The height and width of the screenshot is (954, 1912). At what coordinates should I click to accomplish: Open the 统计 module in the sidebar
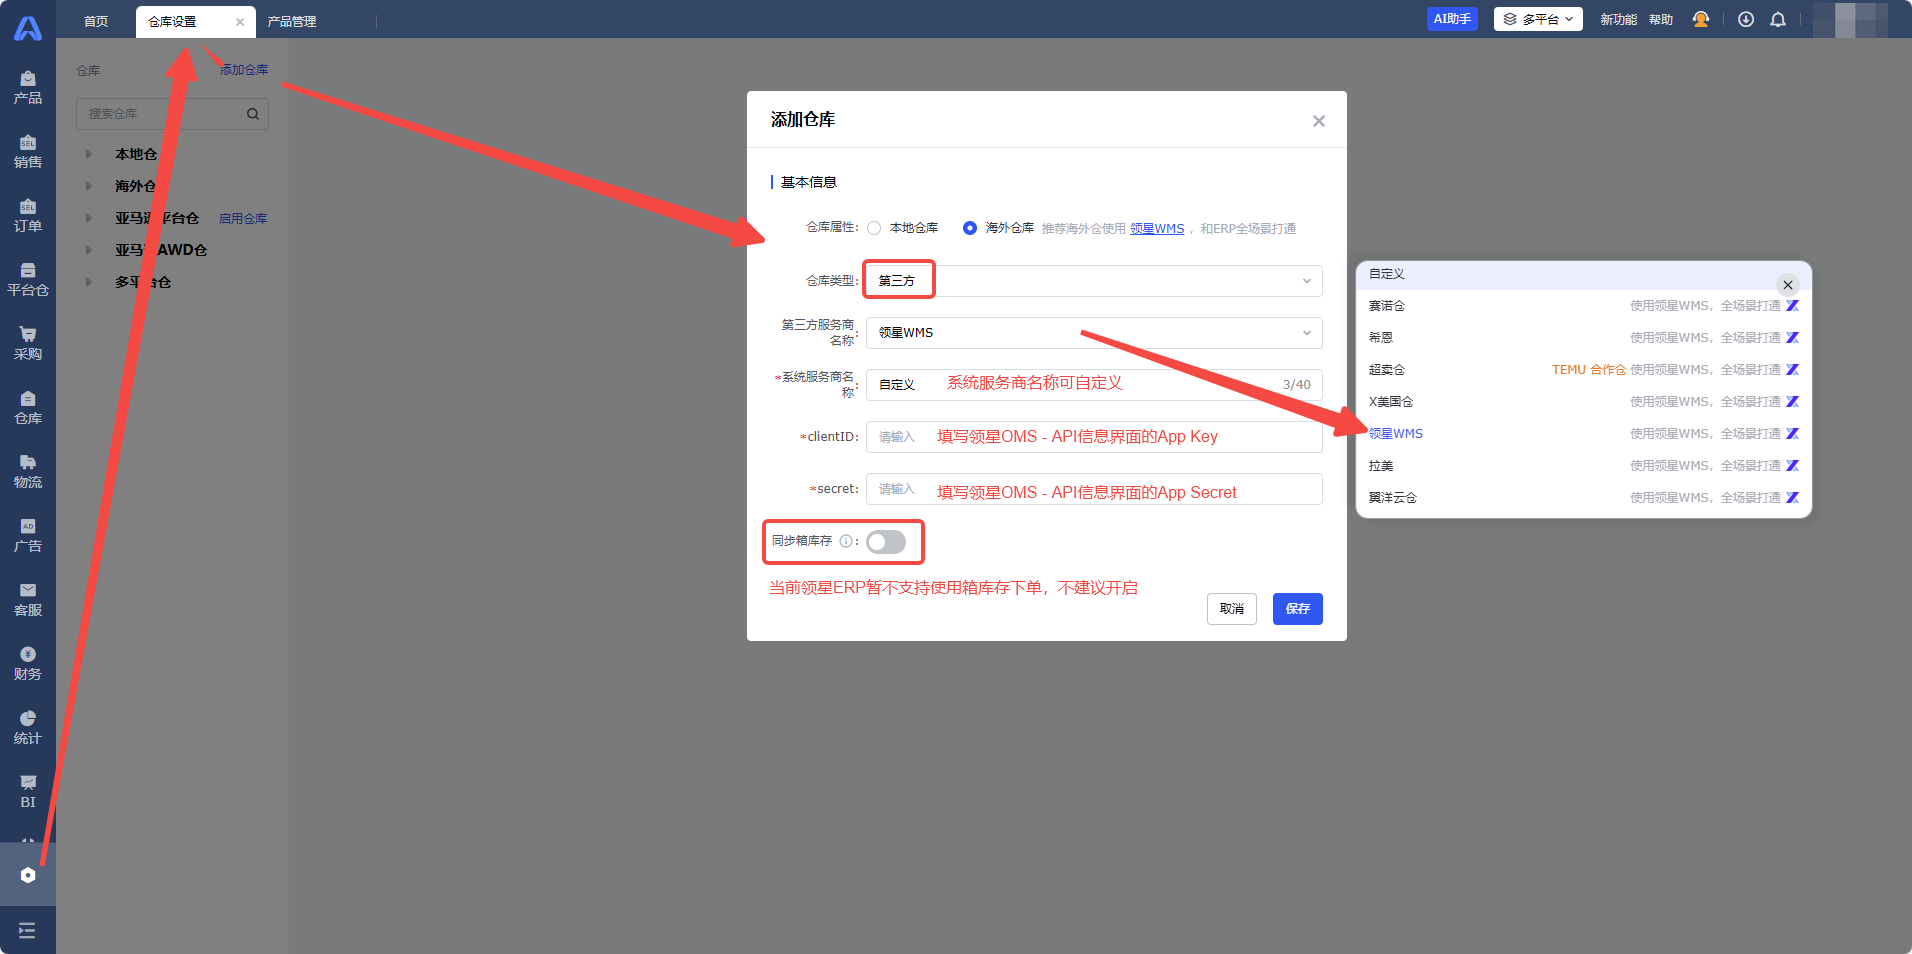click(28, 728)
